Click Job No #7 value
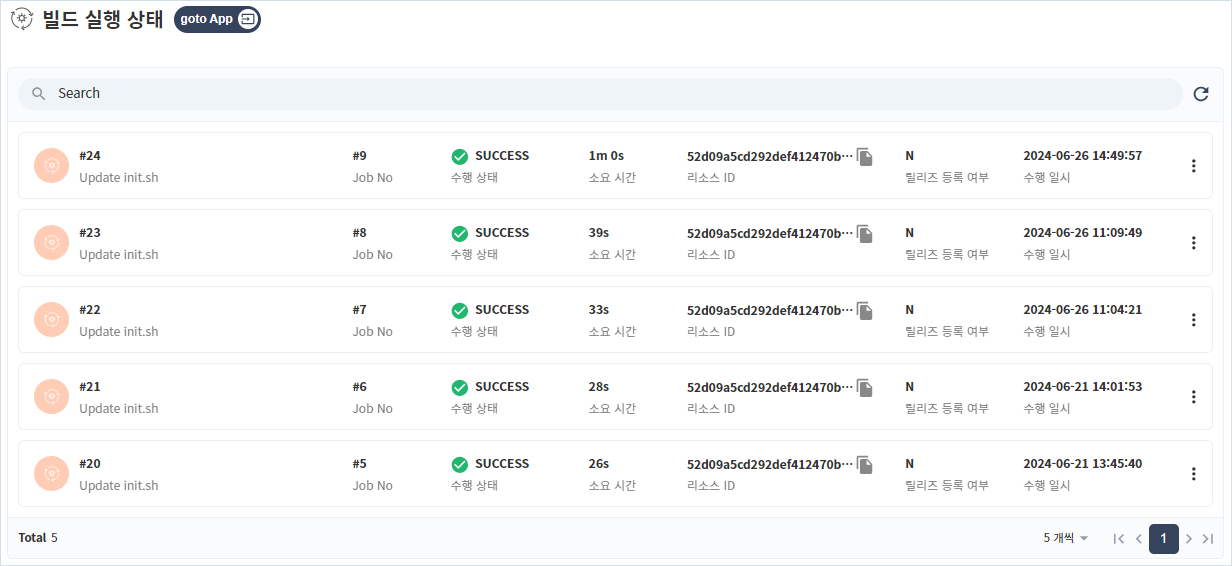Viewport: 1232px width, 566px height. click(360, 310)
